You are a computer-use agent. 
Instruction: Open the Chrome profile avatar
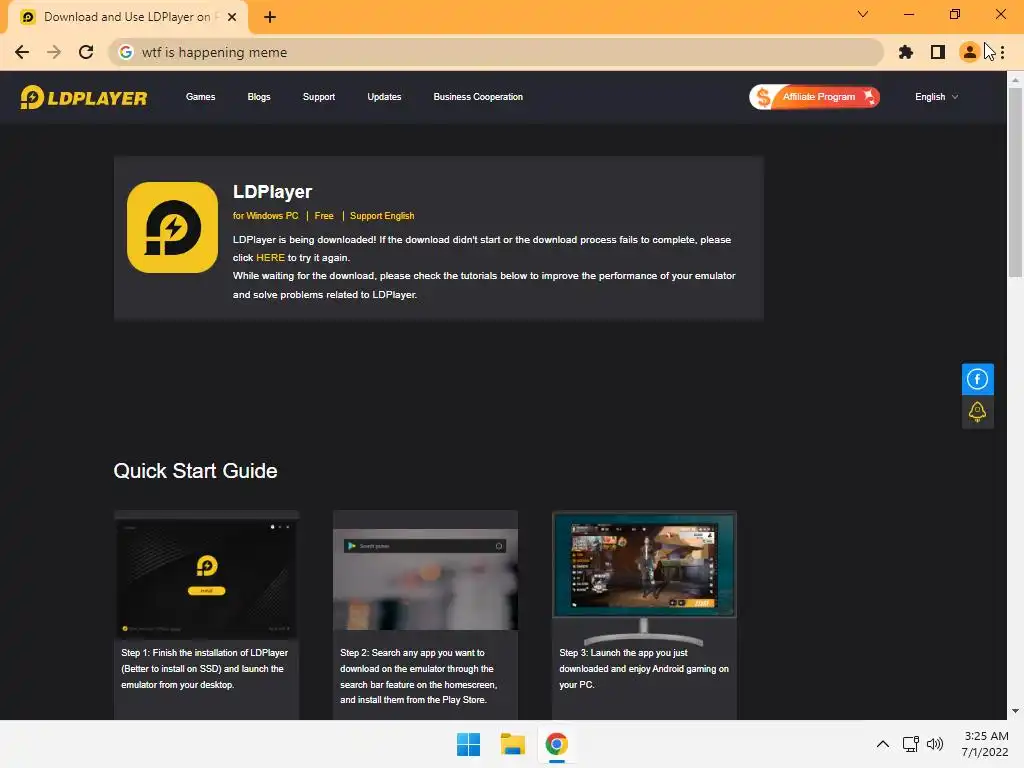[969, 52]
